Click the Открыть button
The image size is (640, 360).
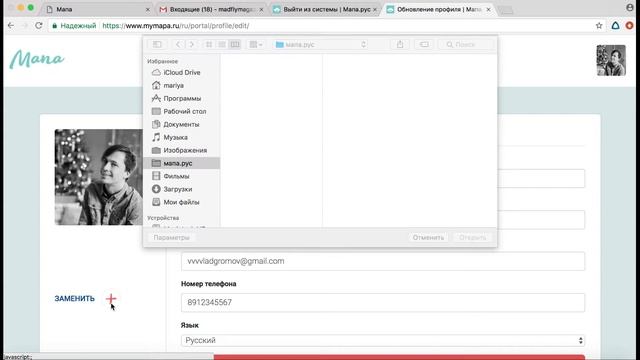click(473, 237)
